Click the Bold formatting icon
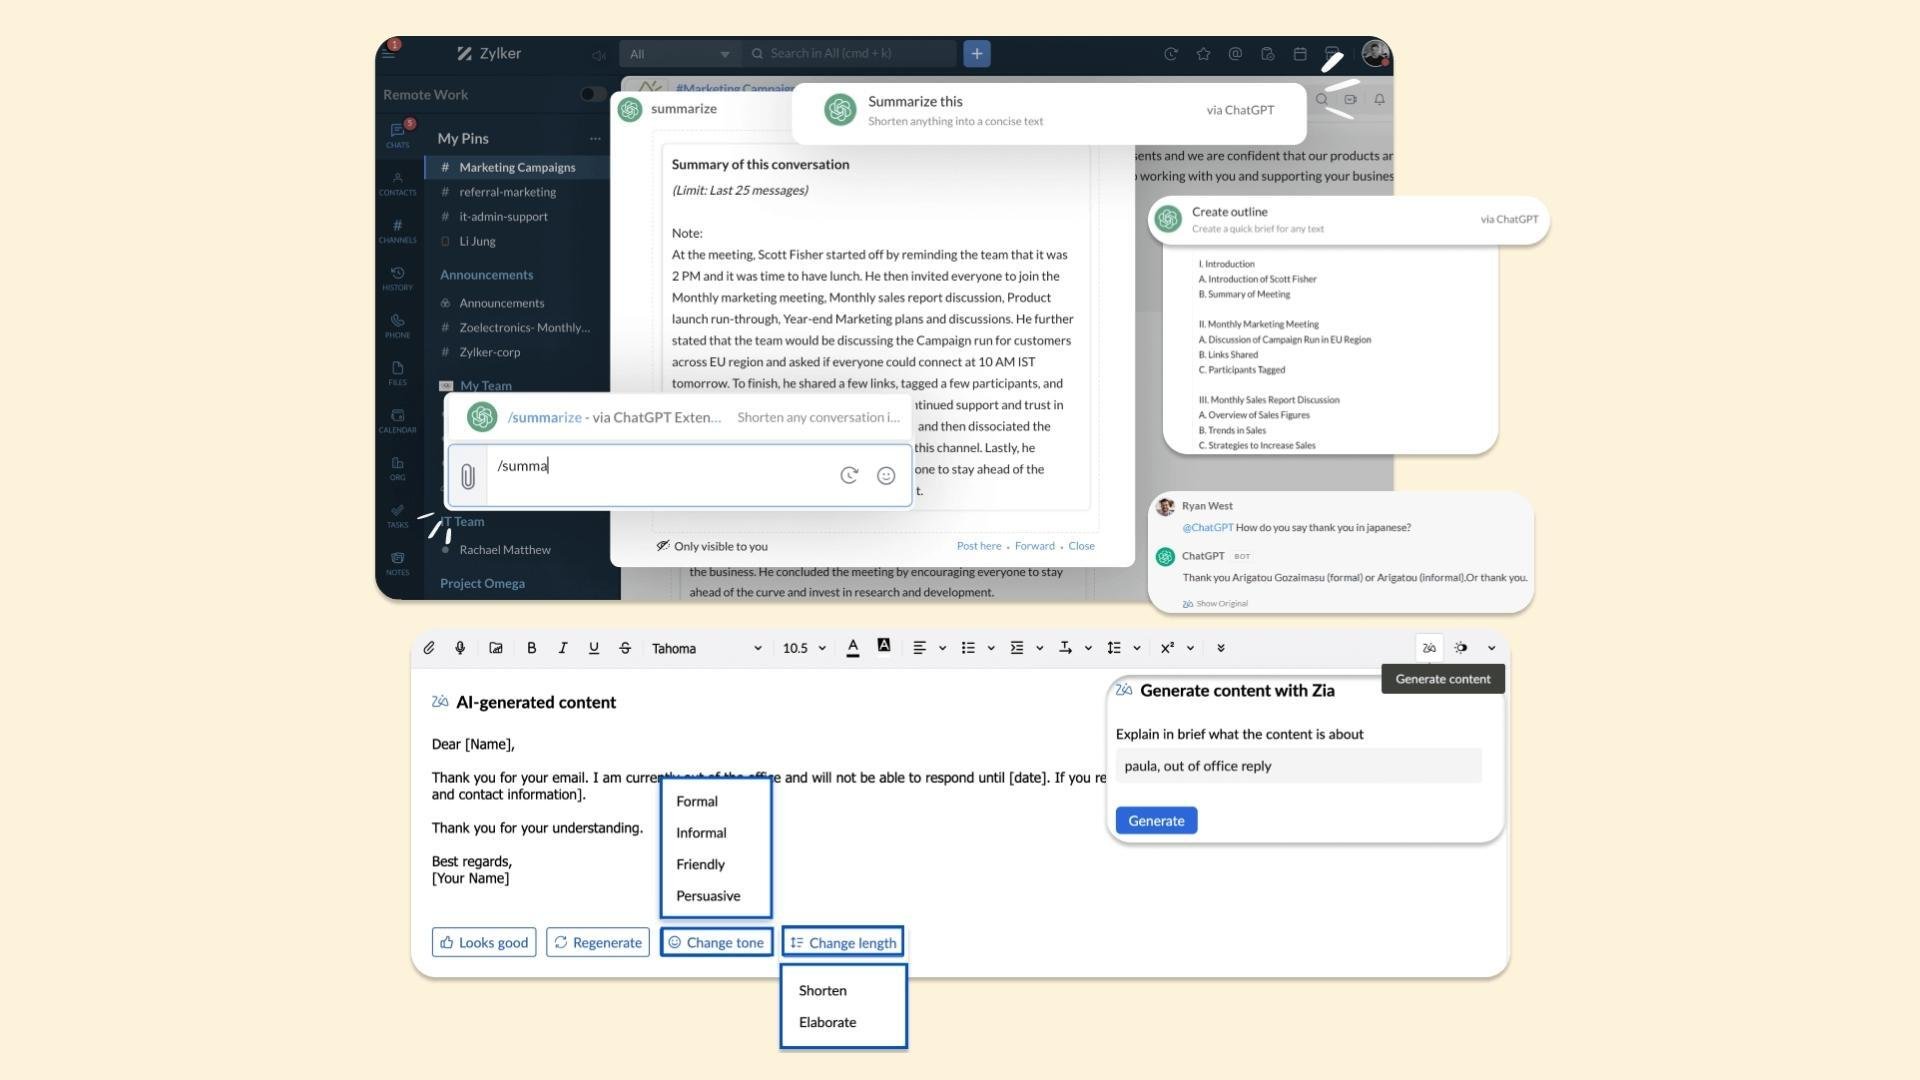1920x1080 pixels. 531,648
